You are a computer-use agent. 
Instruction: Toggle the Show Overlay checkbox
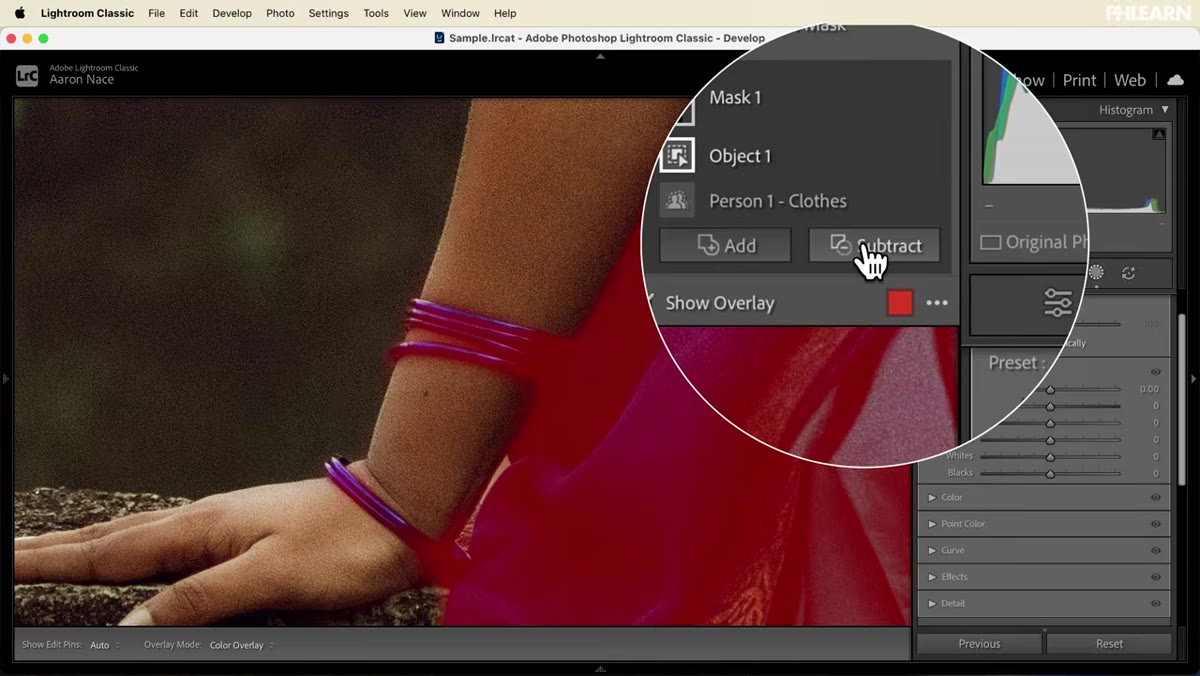coord(650,300)
